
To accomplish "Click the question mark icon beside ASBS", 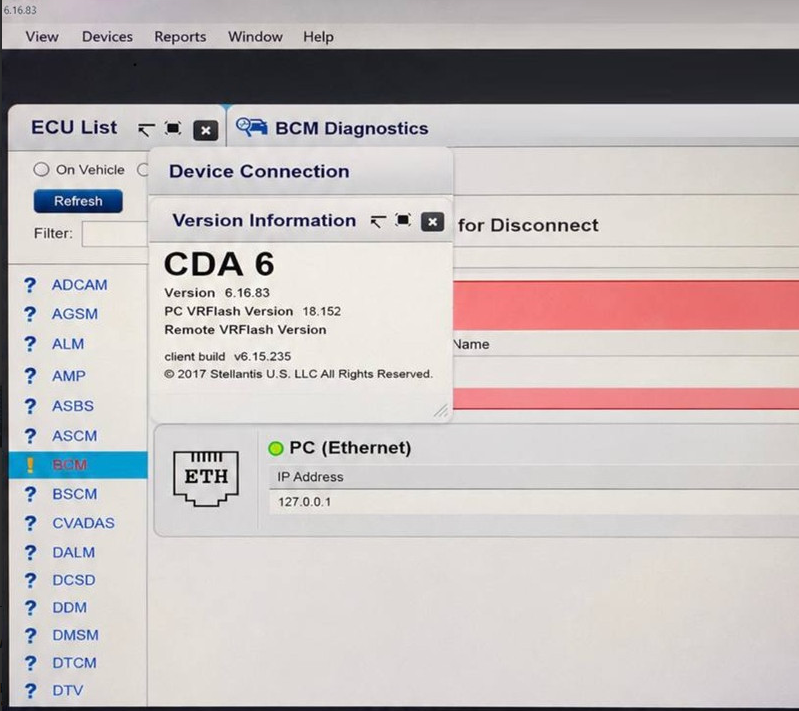I will click(31, 407).
